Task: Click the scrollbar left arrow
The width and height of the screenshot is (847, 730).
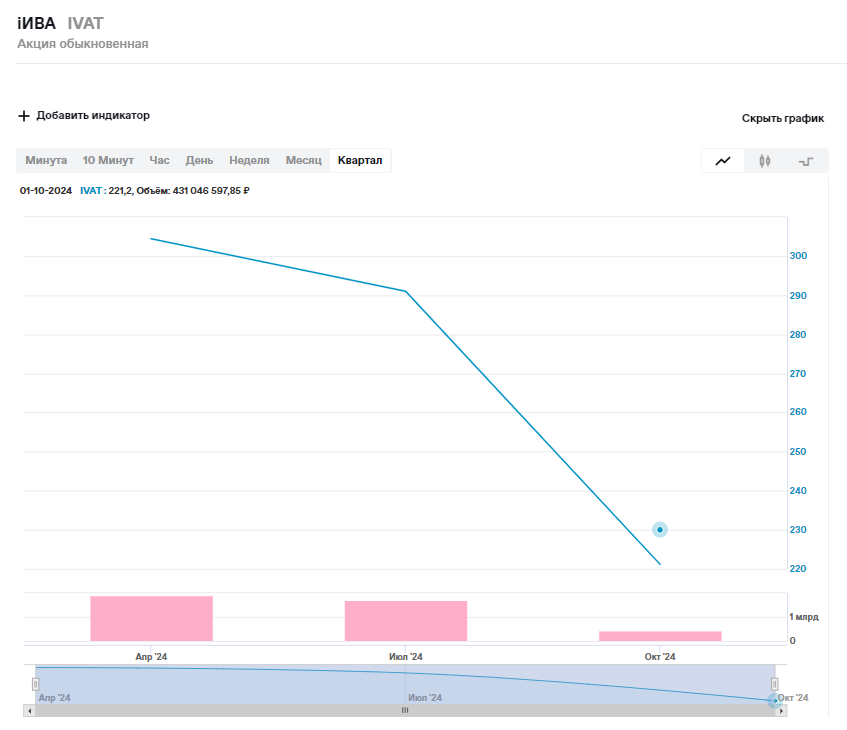Action: [x=29, y=710]
